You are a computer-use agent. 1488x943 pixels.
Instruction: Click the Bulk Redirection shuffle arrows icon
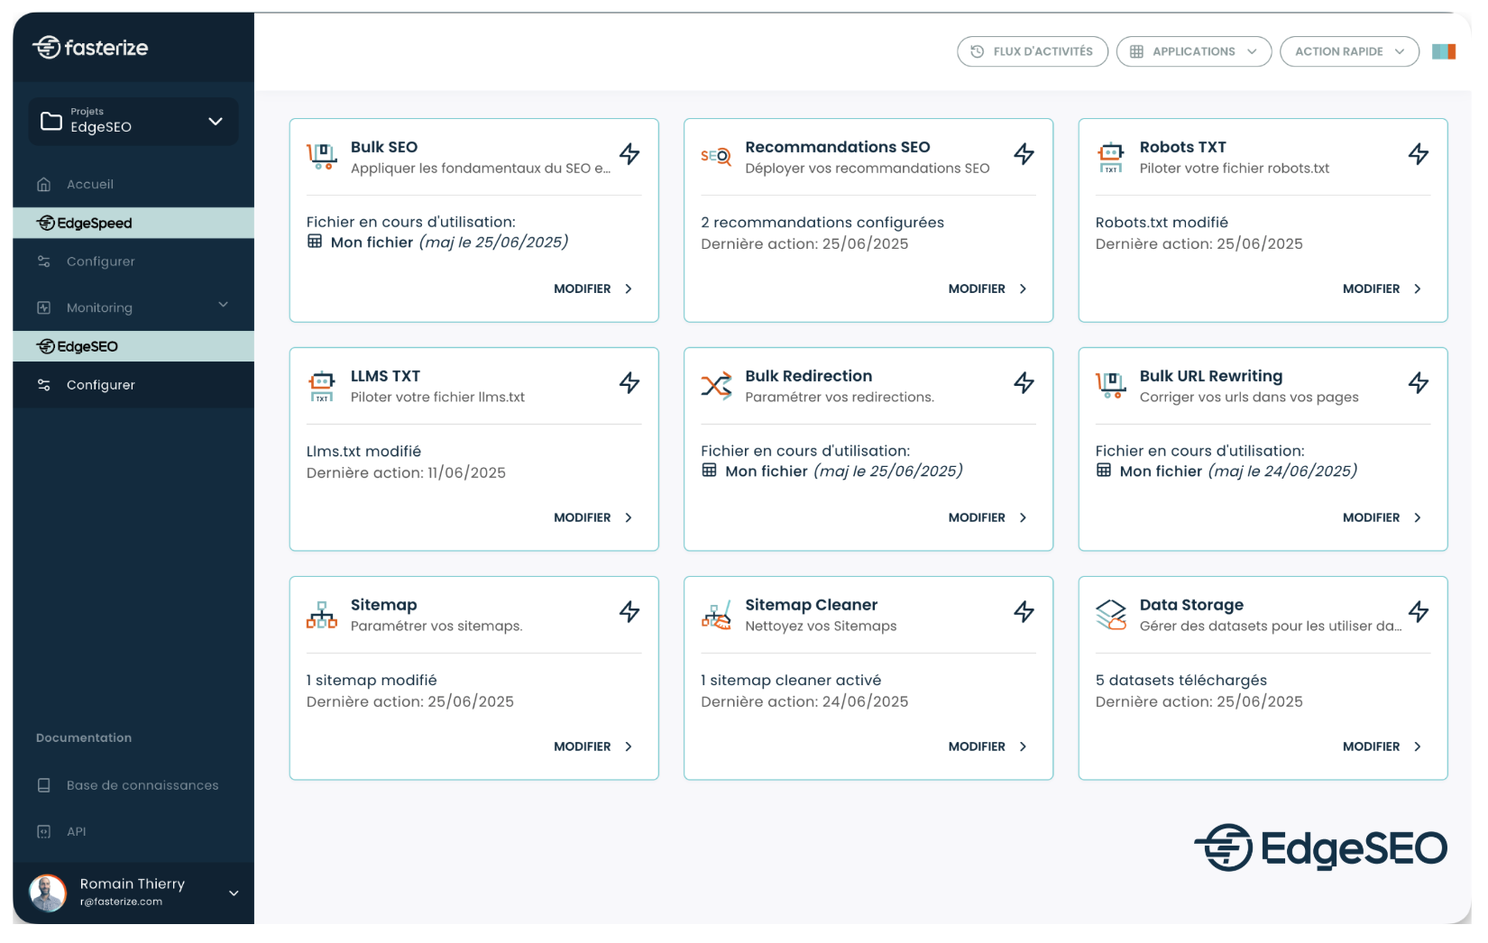[x=716, y=385]
